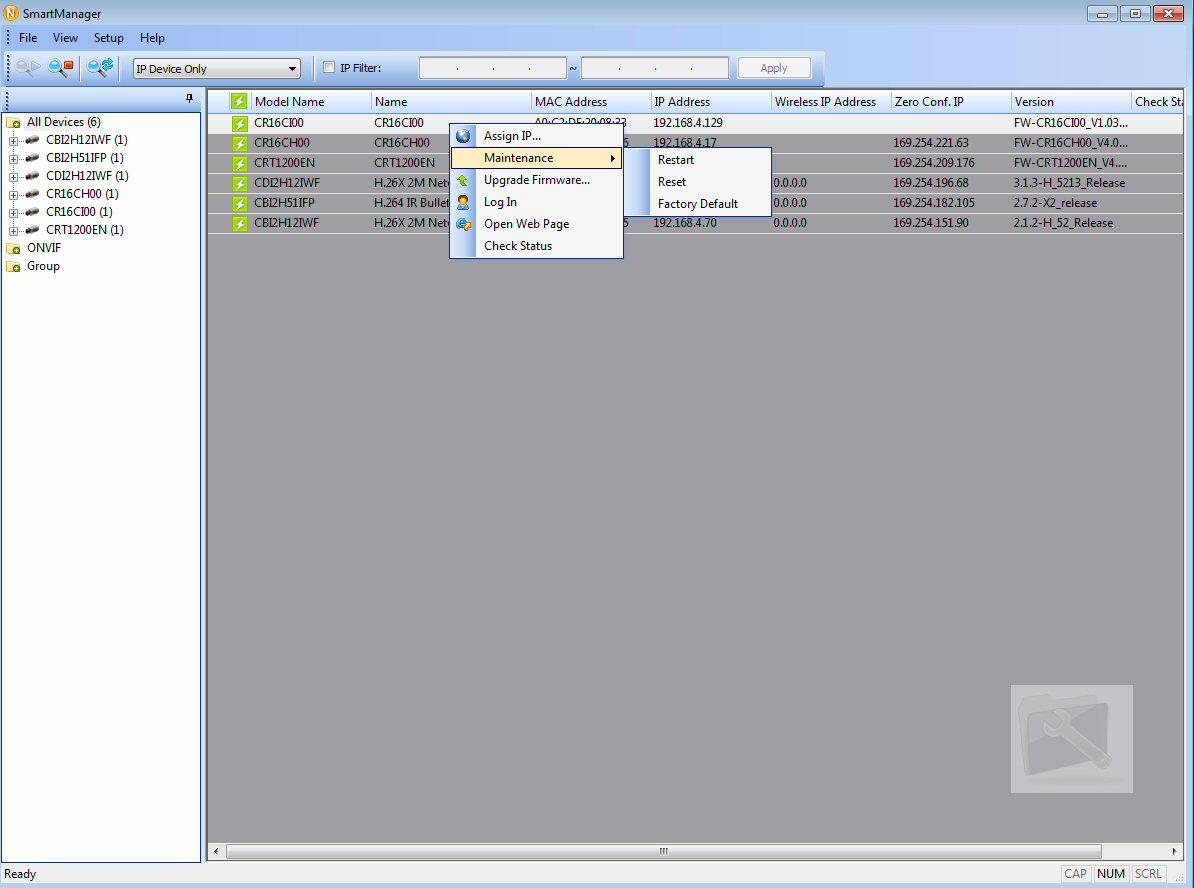The height and width of the screenshot is (888, 1194).
Task: Click the faded maintenance folder wrench image
Action: pyautogui.click(x=1071, y=739)
